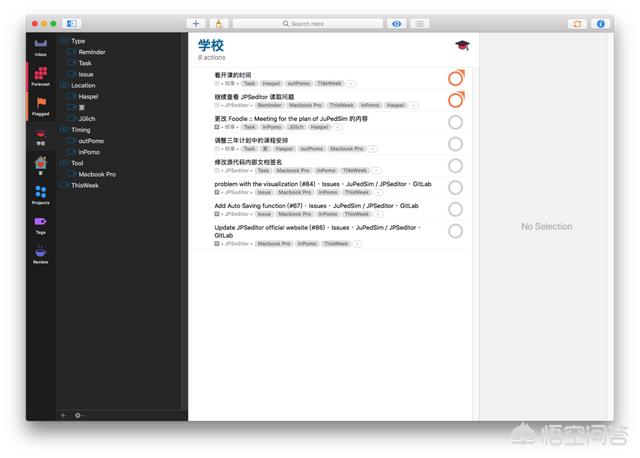Select the Haspel tag in sidebar
The height and width of the screenshot is (458, 640).
point(88,96)
